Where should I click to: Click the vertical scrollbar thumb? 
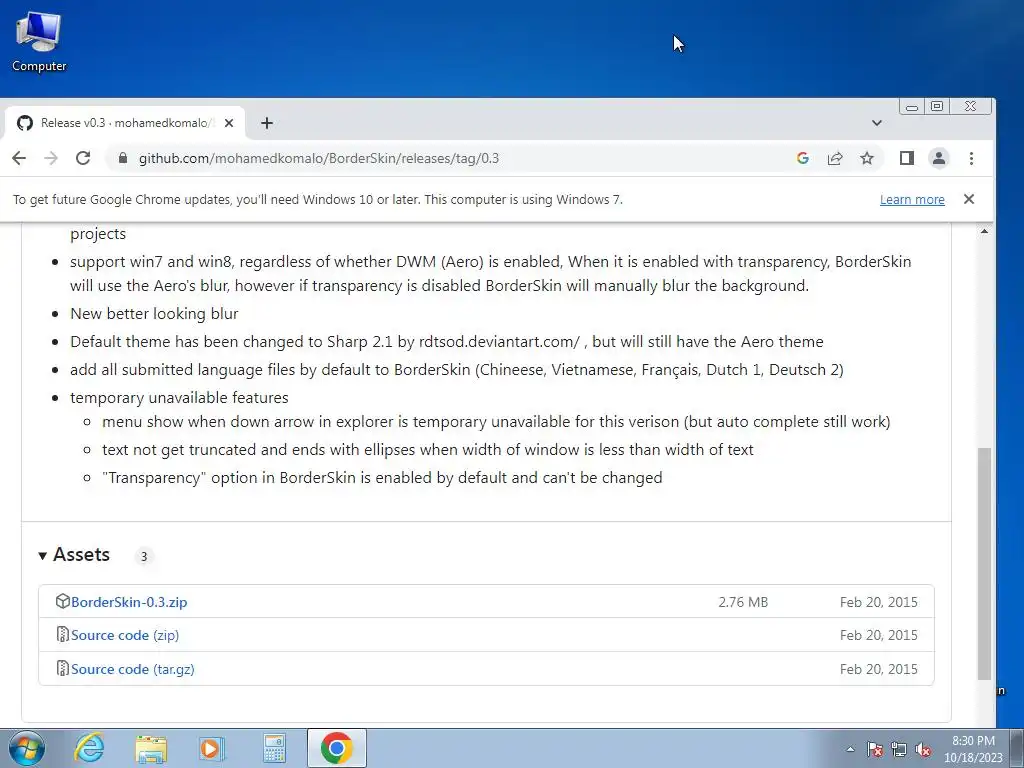pos(984,564)
